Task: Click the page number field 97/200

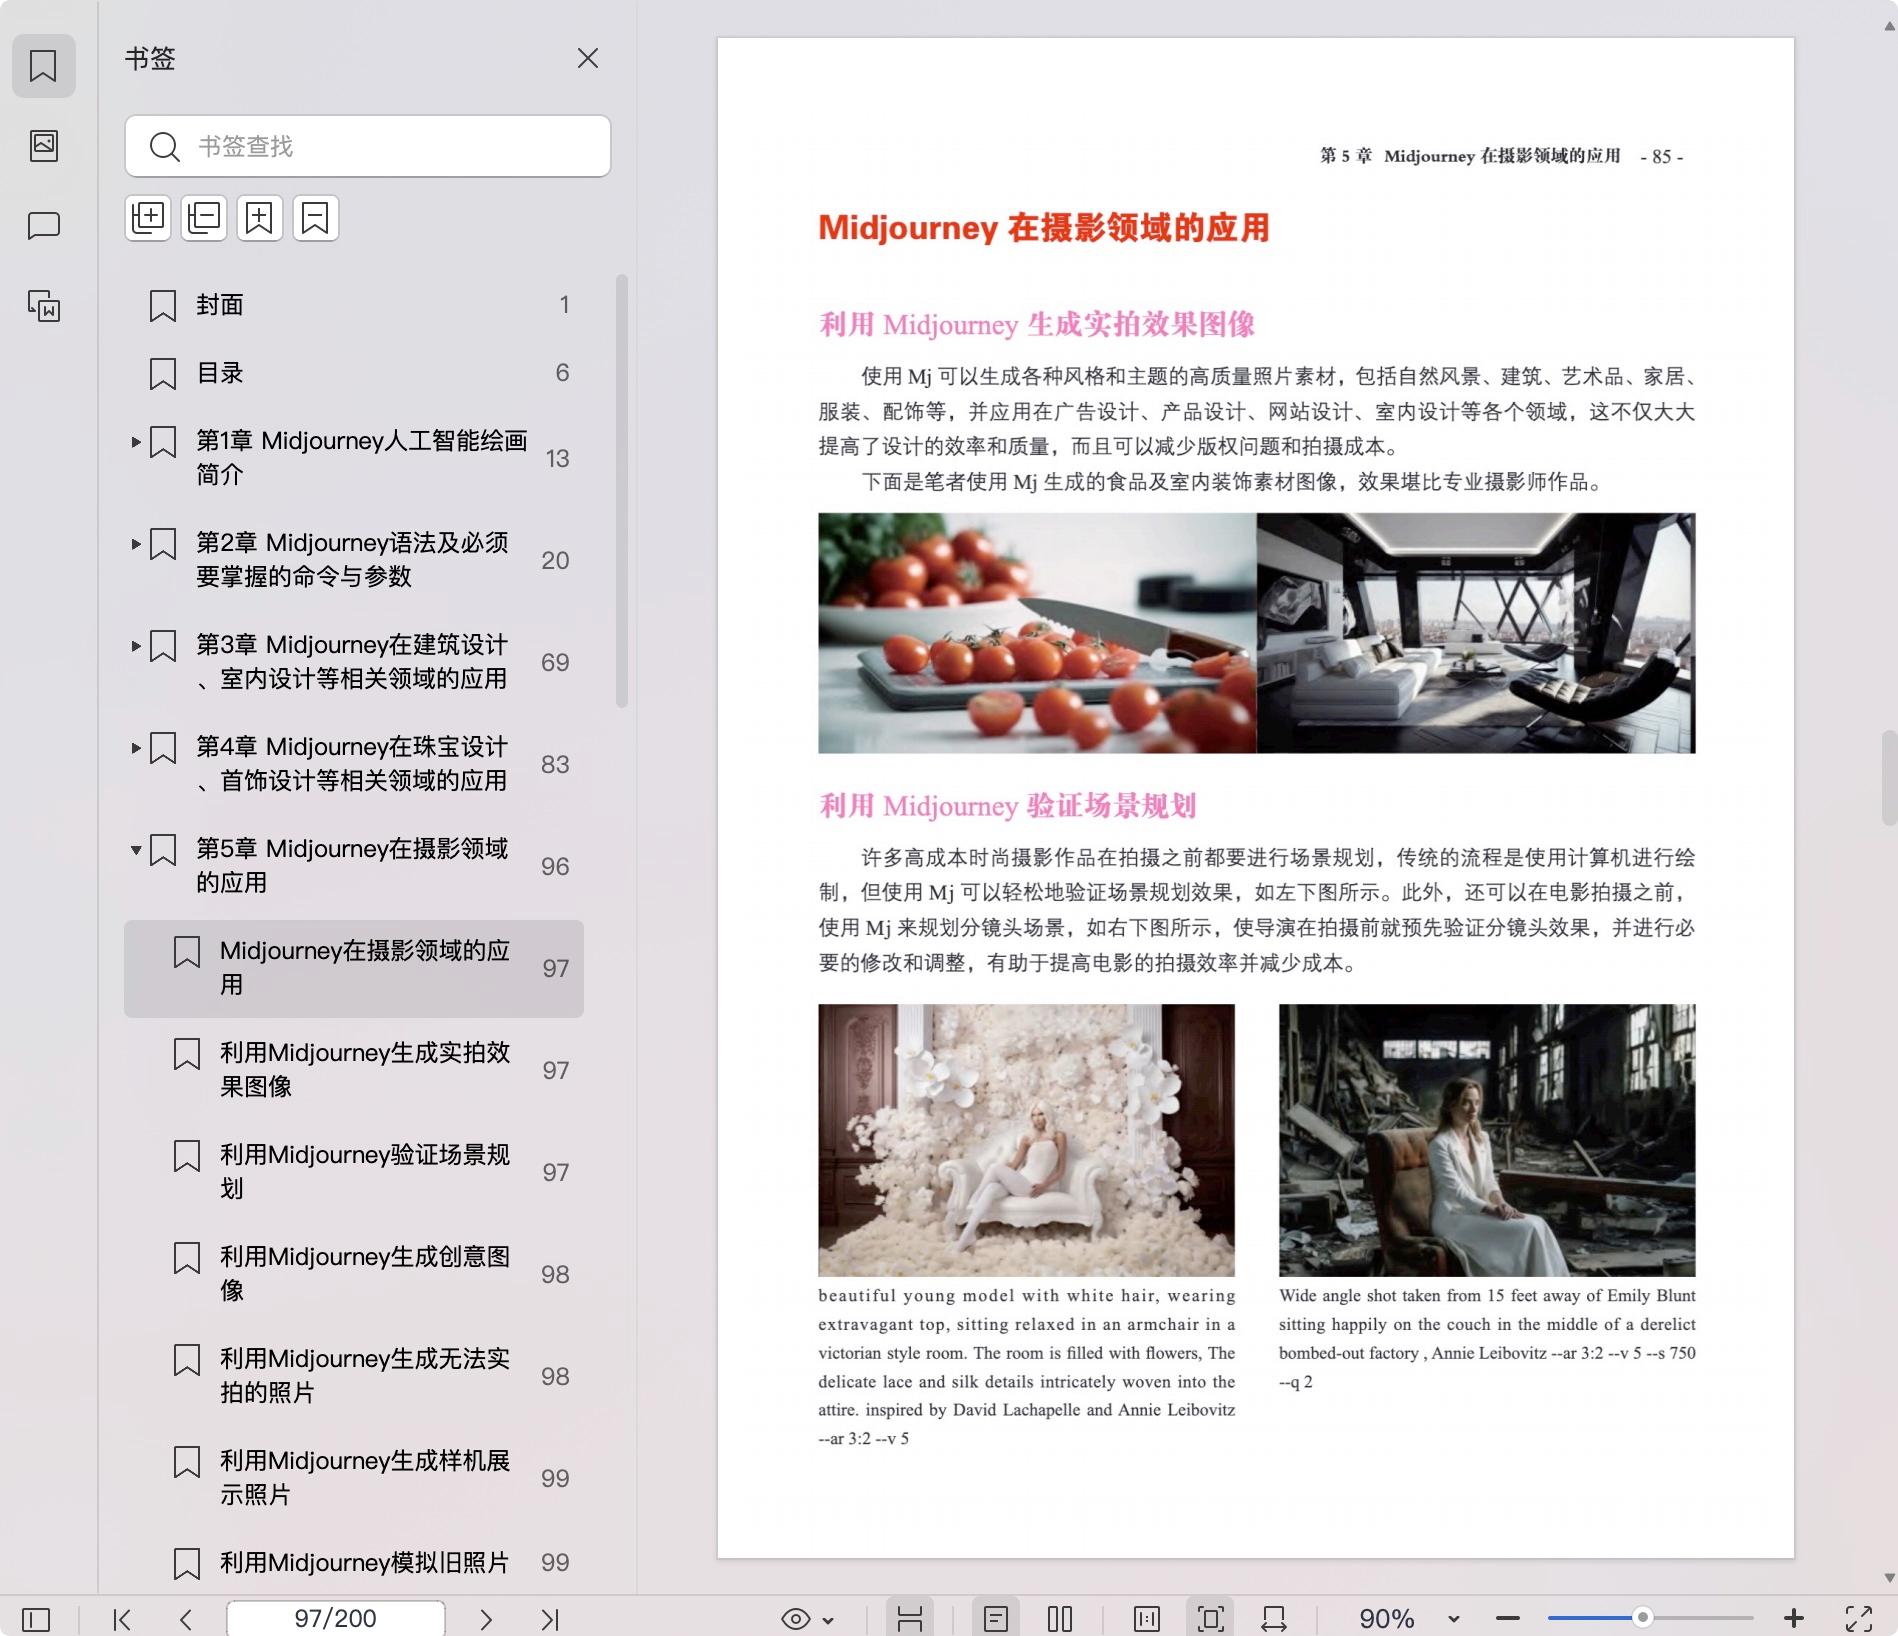Action: click(x=336, y=1618)
